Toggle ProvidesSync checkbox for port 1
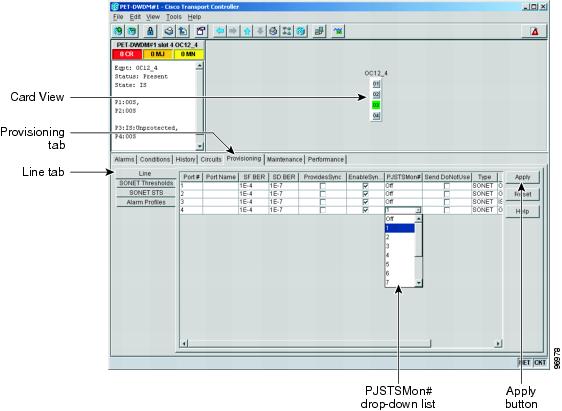This screenshot has width=562, height=411. [x=323, y=186]
